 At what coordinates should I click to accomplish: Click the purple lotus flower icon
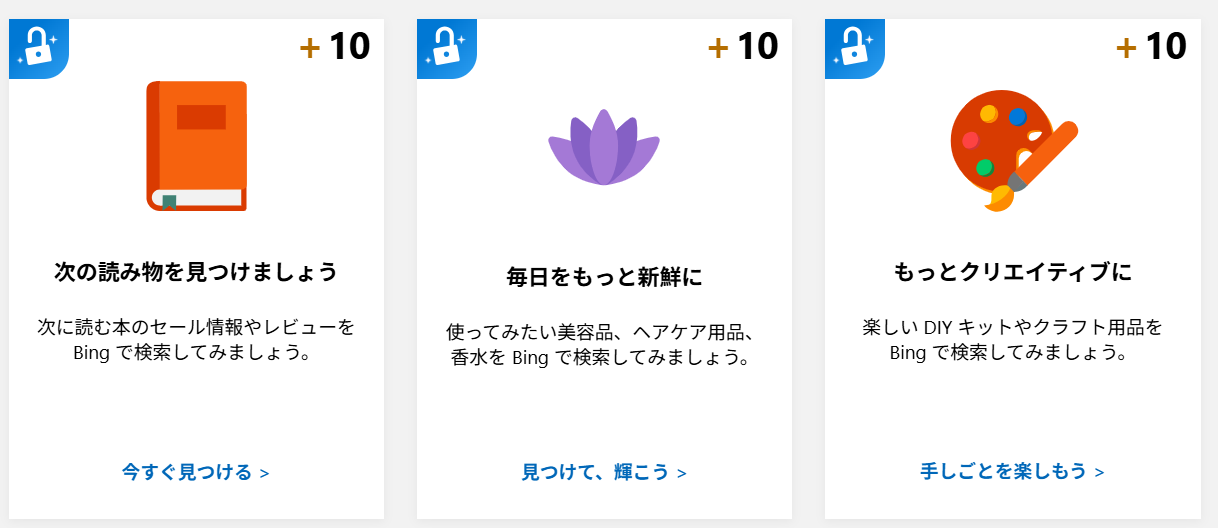point(604,148)
